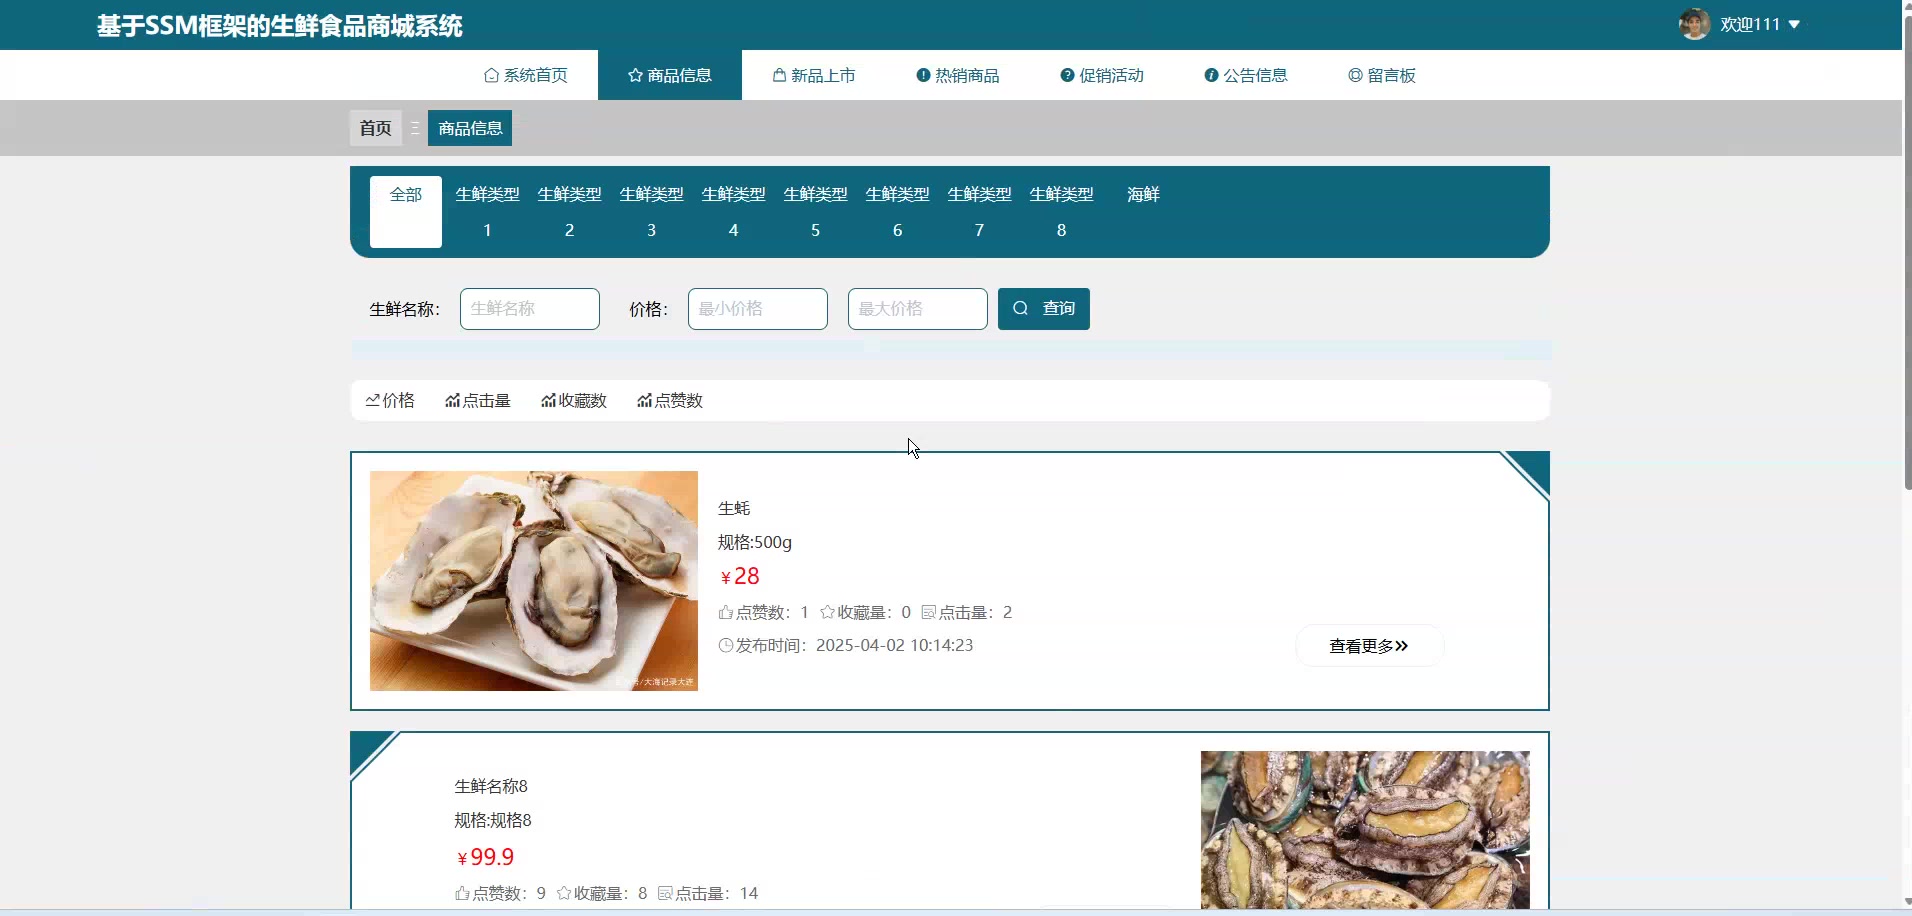
Task: Click the 生蚝 product title
Action: [734, 508]
